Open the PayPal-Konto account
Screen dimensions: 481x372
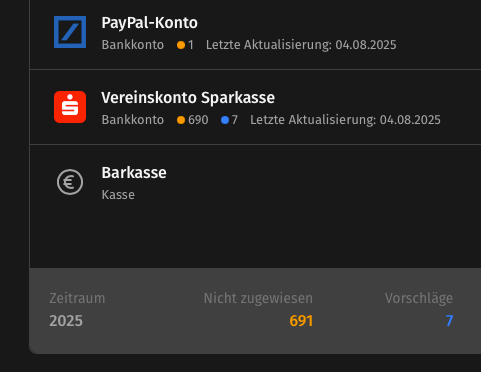click(255, 32)
